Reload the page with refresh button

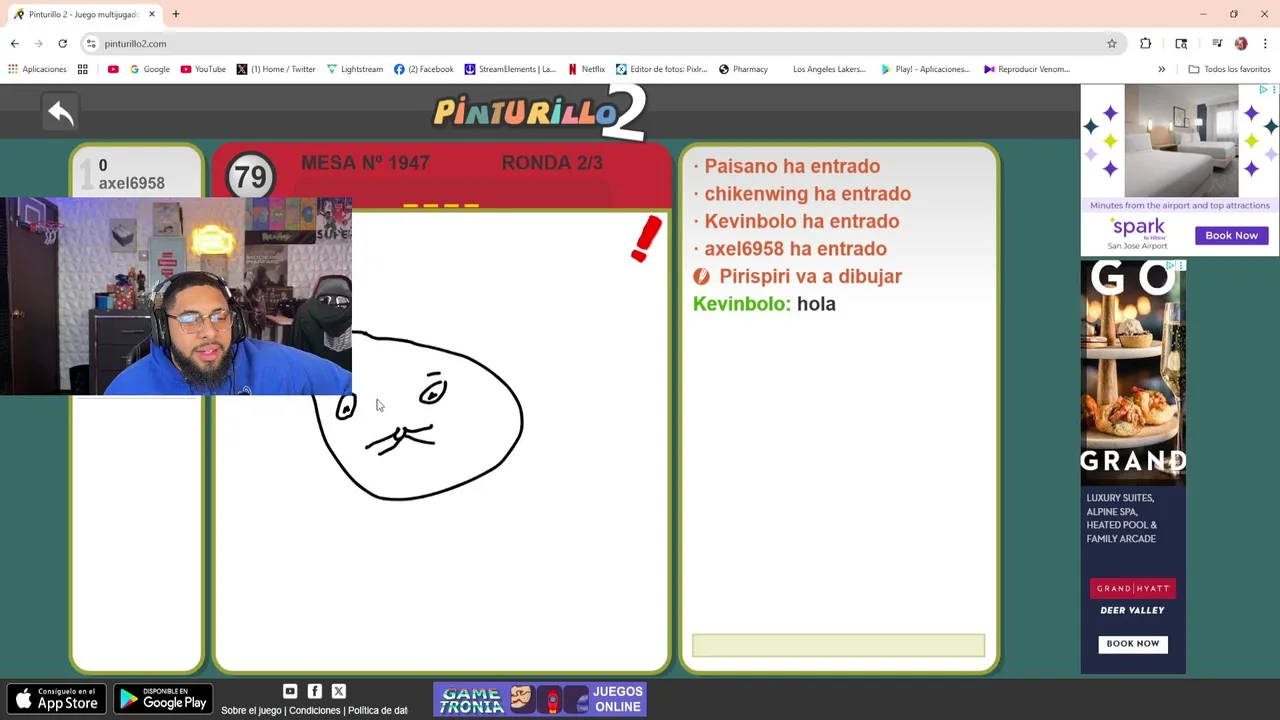click(62, 43)
